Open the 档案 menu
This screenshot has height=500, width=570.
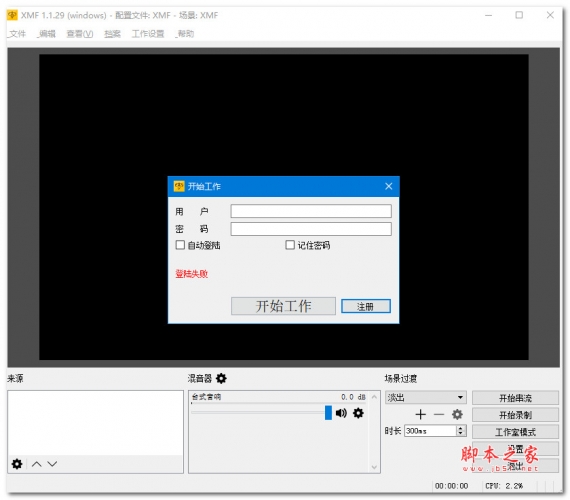[x=112, y=34]
